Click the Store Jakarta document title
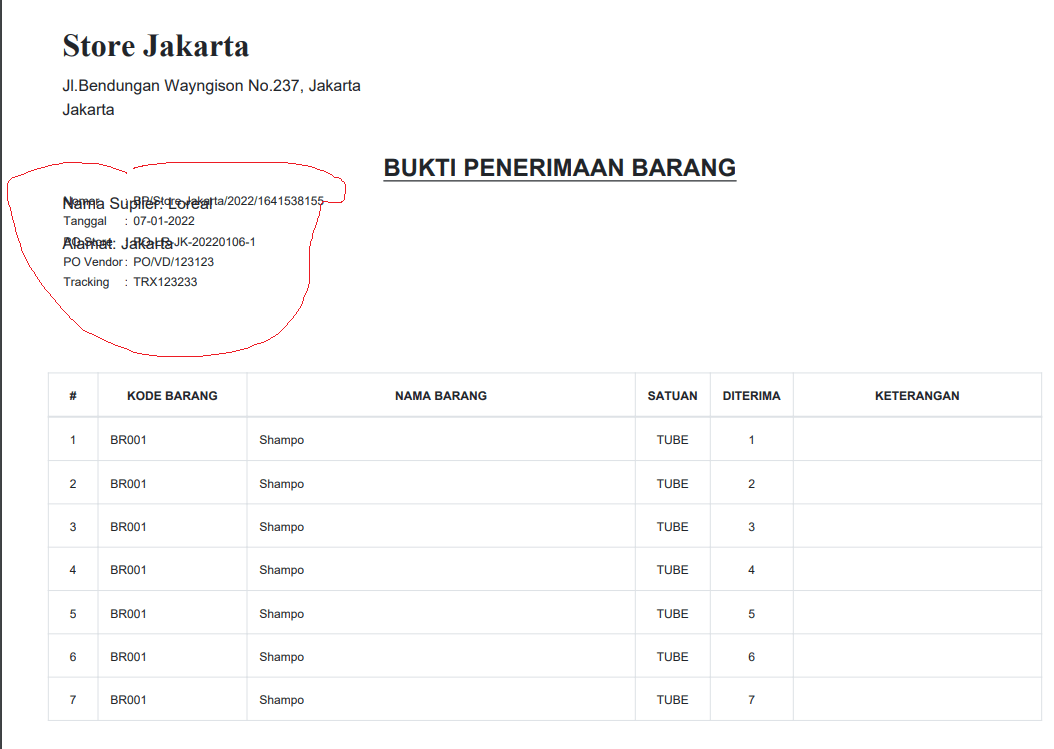This screenshot has width=1054, height=749. [155, 45]
